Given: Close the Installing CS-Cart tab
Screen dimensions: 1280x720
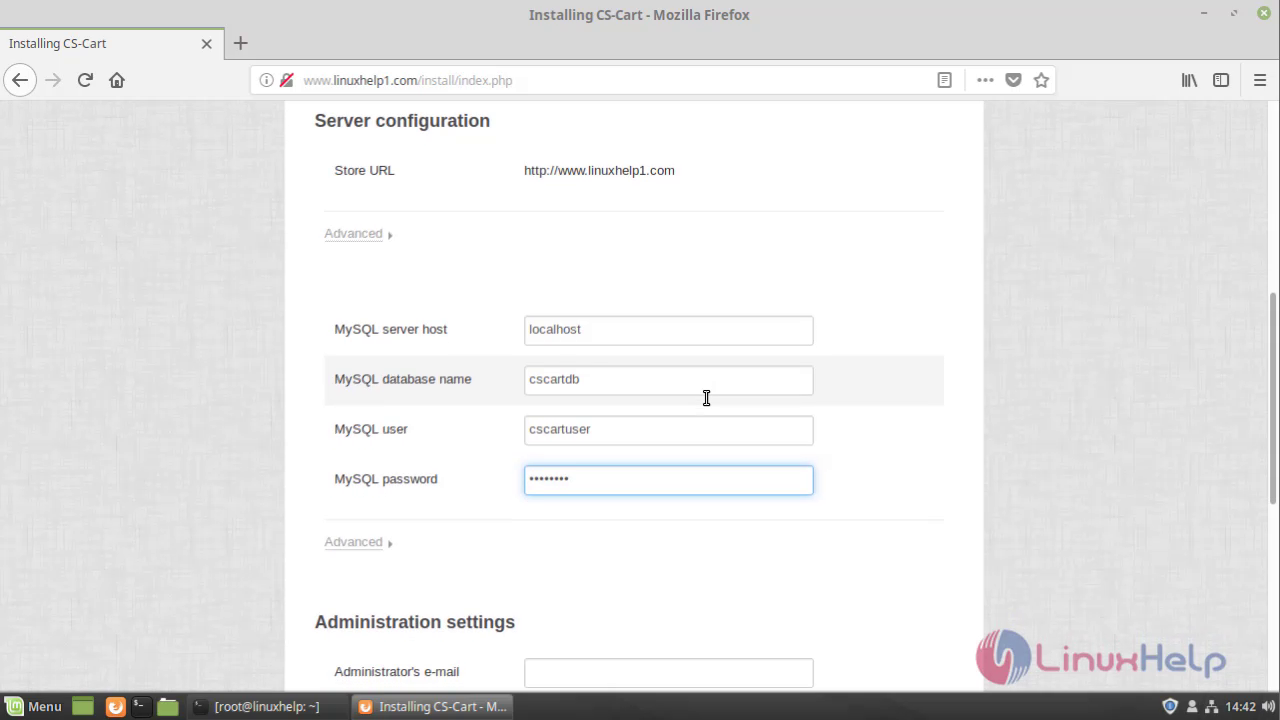Looking at the screenshot, I should pyautogui.click(x=207, y=44).
